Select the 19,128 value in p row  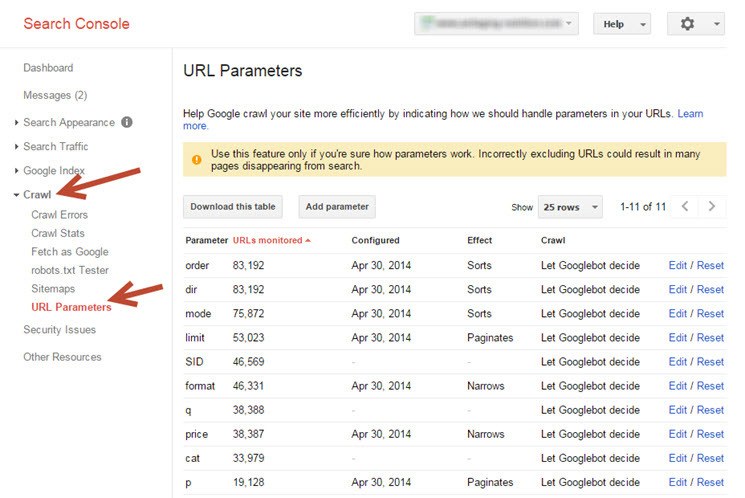pyautogui.click(x=248, y=482)
